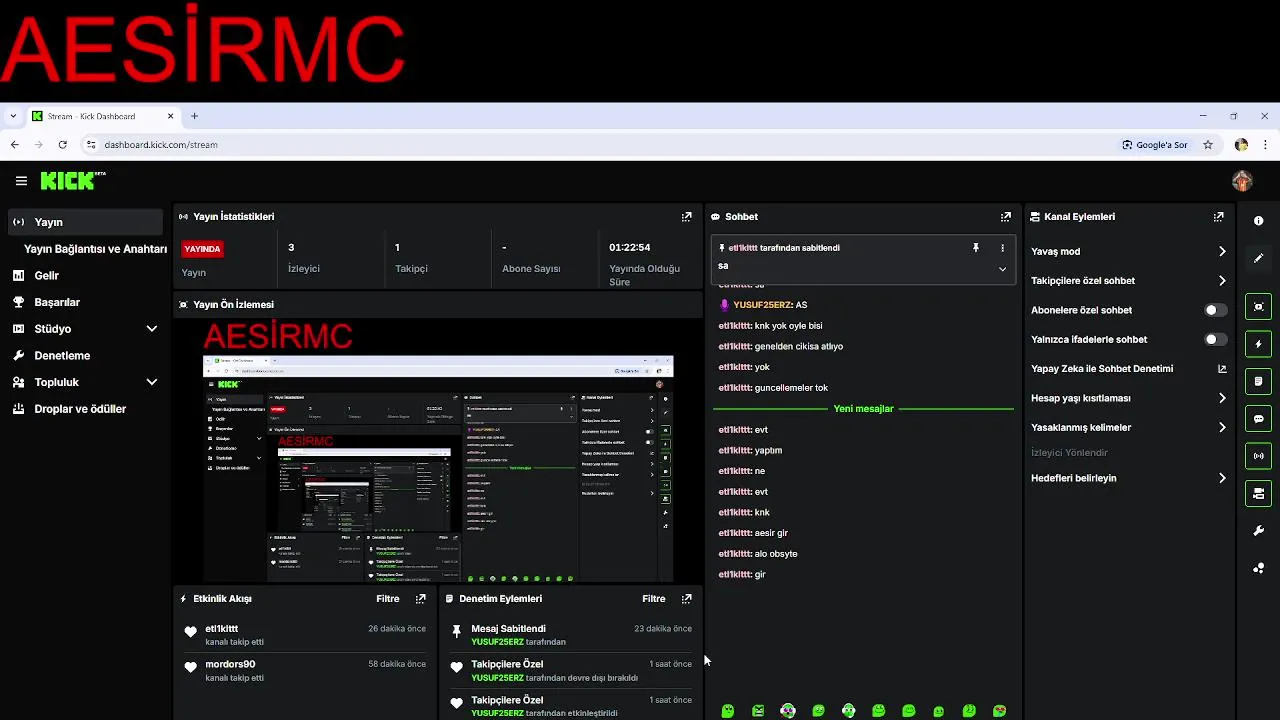Toggle the chat speech bubble sidebar icon

click(1259, 419)
